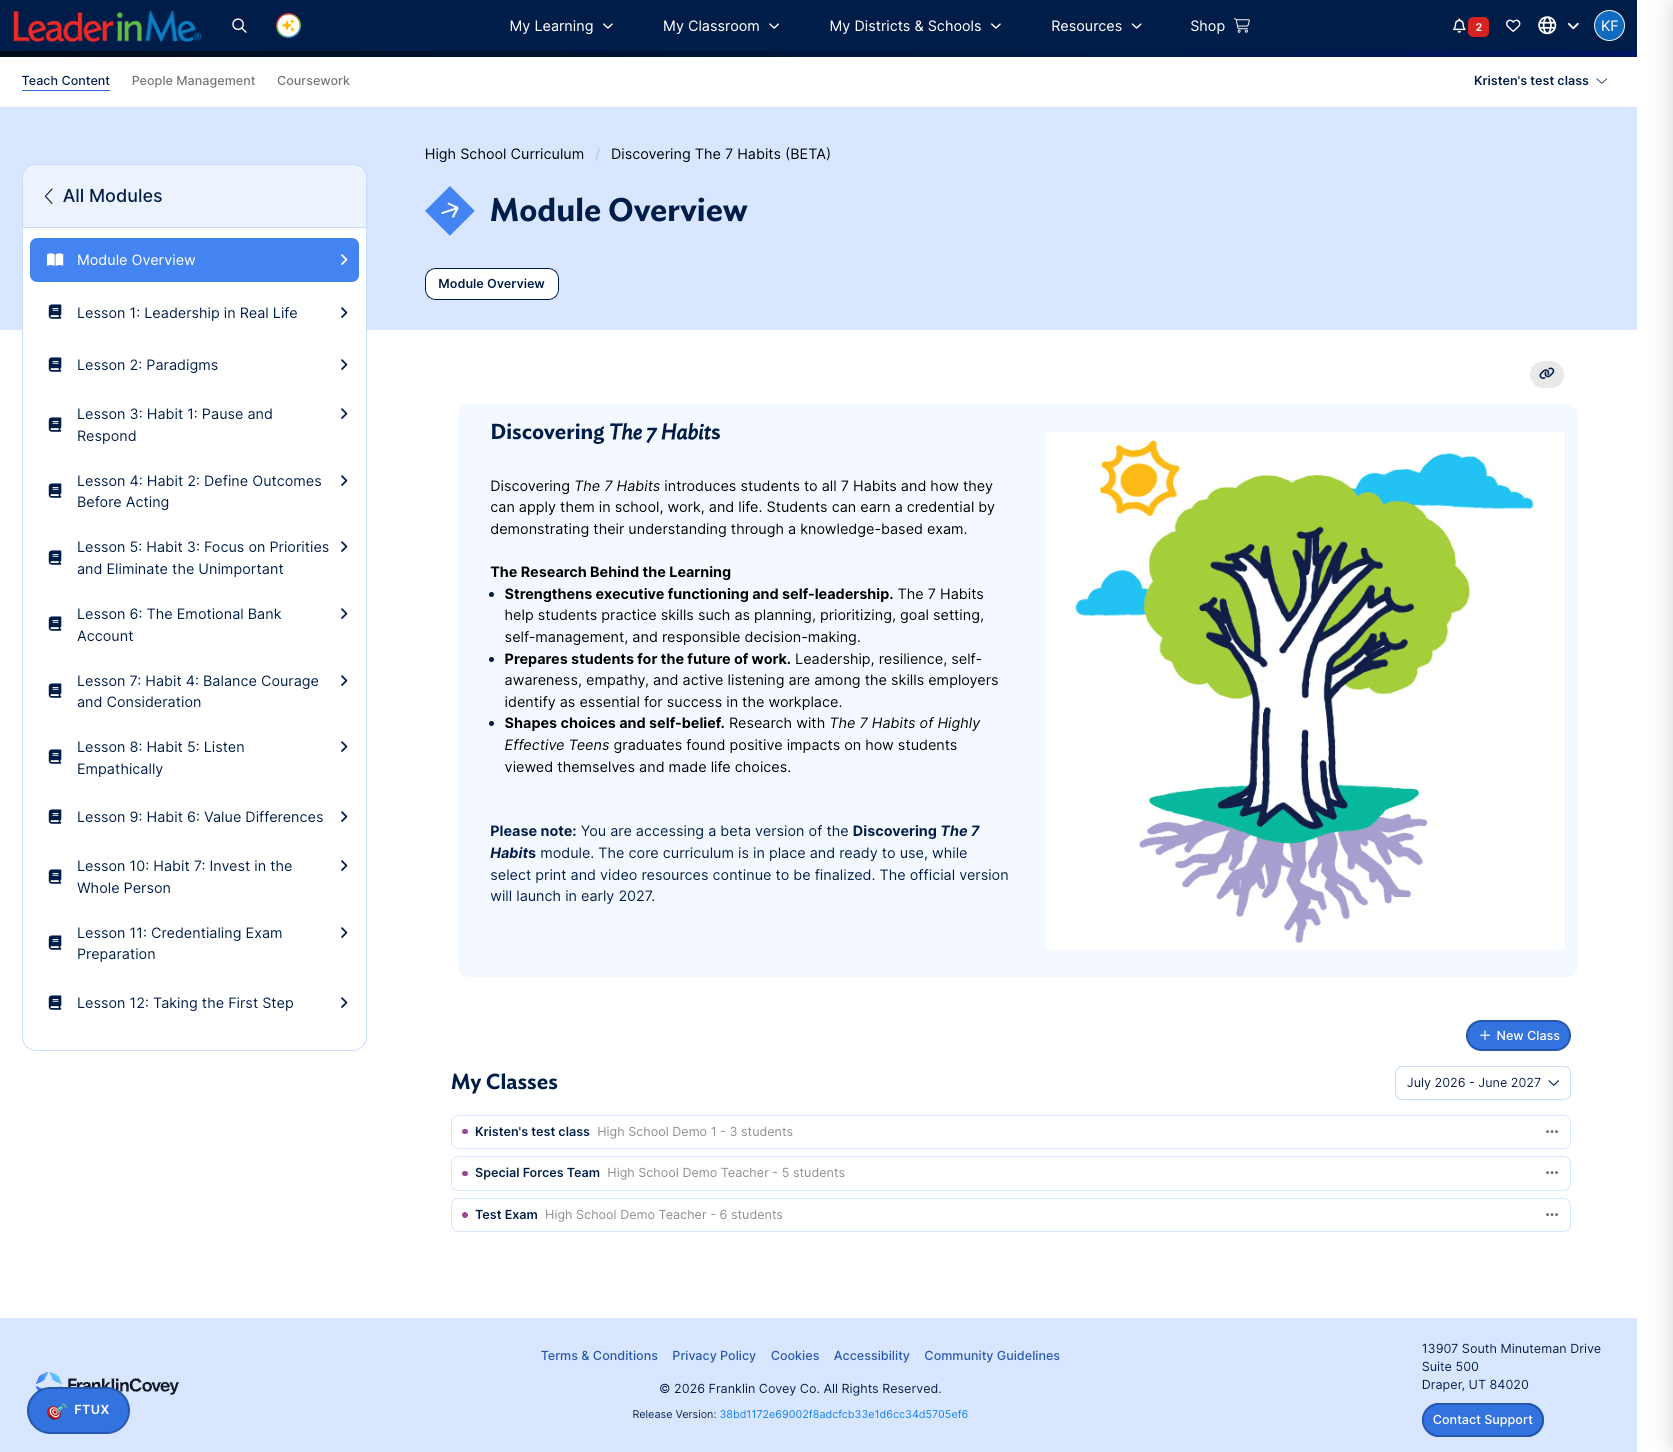Switch to the People Management tab
The height and width of the screenshot is (1452, 1673).
click(x=193, y=81)
